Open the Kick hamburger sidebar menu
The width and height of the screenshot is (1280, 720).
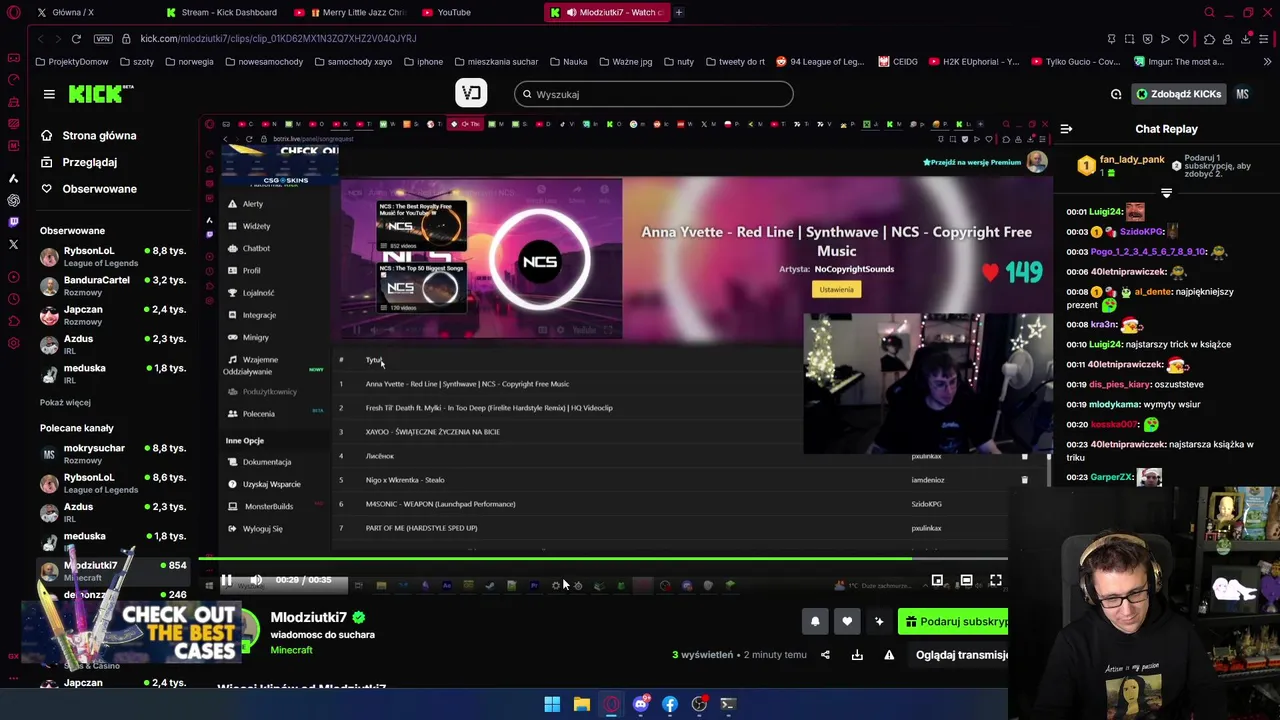coord(49,94)
